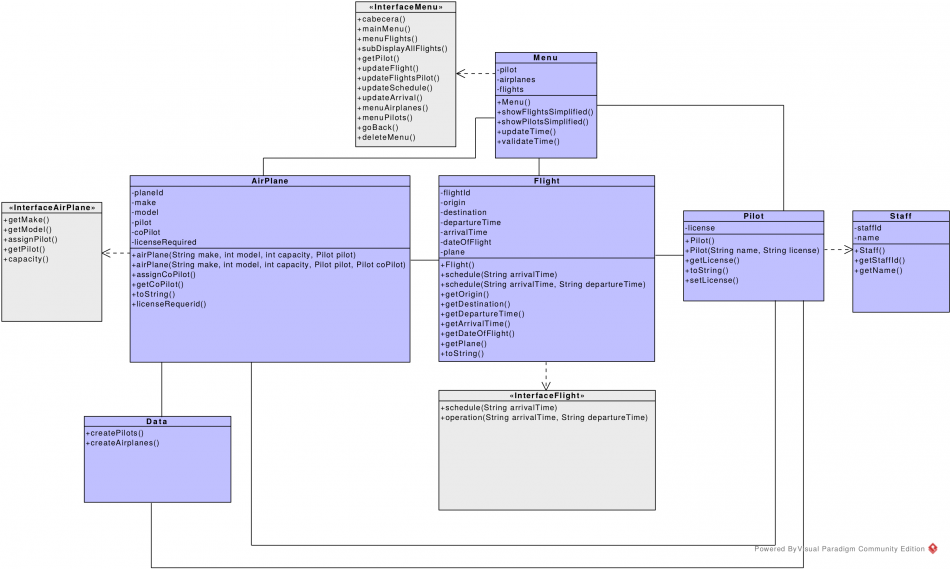950x569 pixels.
Task: Select deleteMenu() in InterfaceMenu
Action: (x=387, y=137)
